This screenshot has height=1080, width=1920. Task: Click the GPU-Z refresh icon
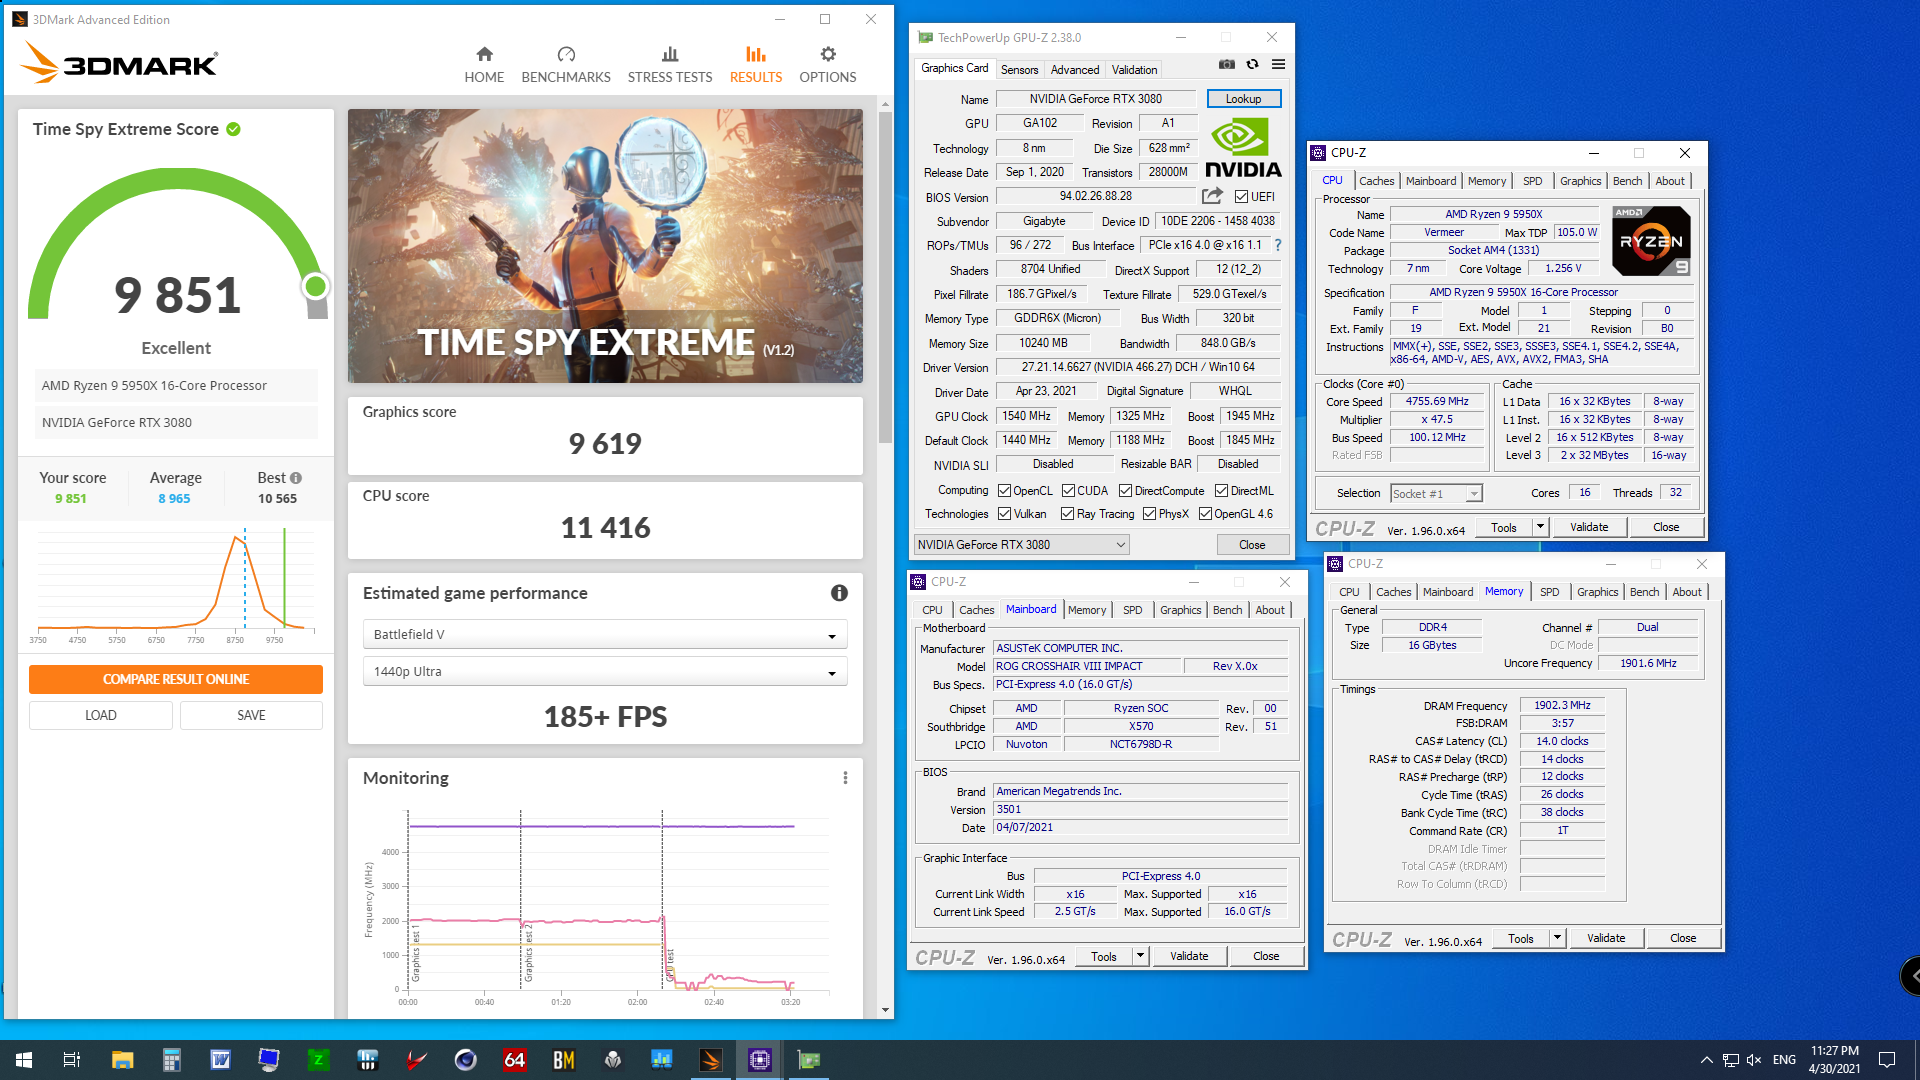pos(1252,64)
